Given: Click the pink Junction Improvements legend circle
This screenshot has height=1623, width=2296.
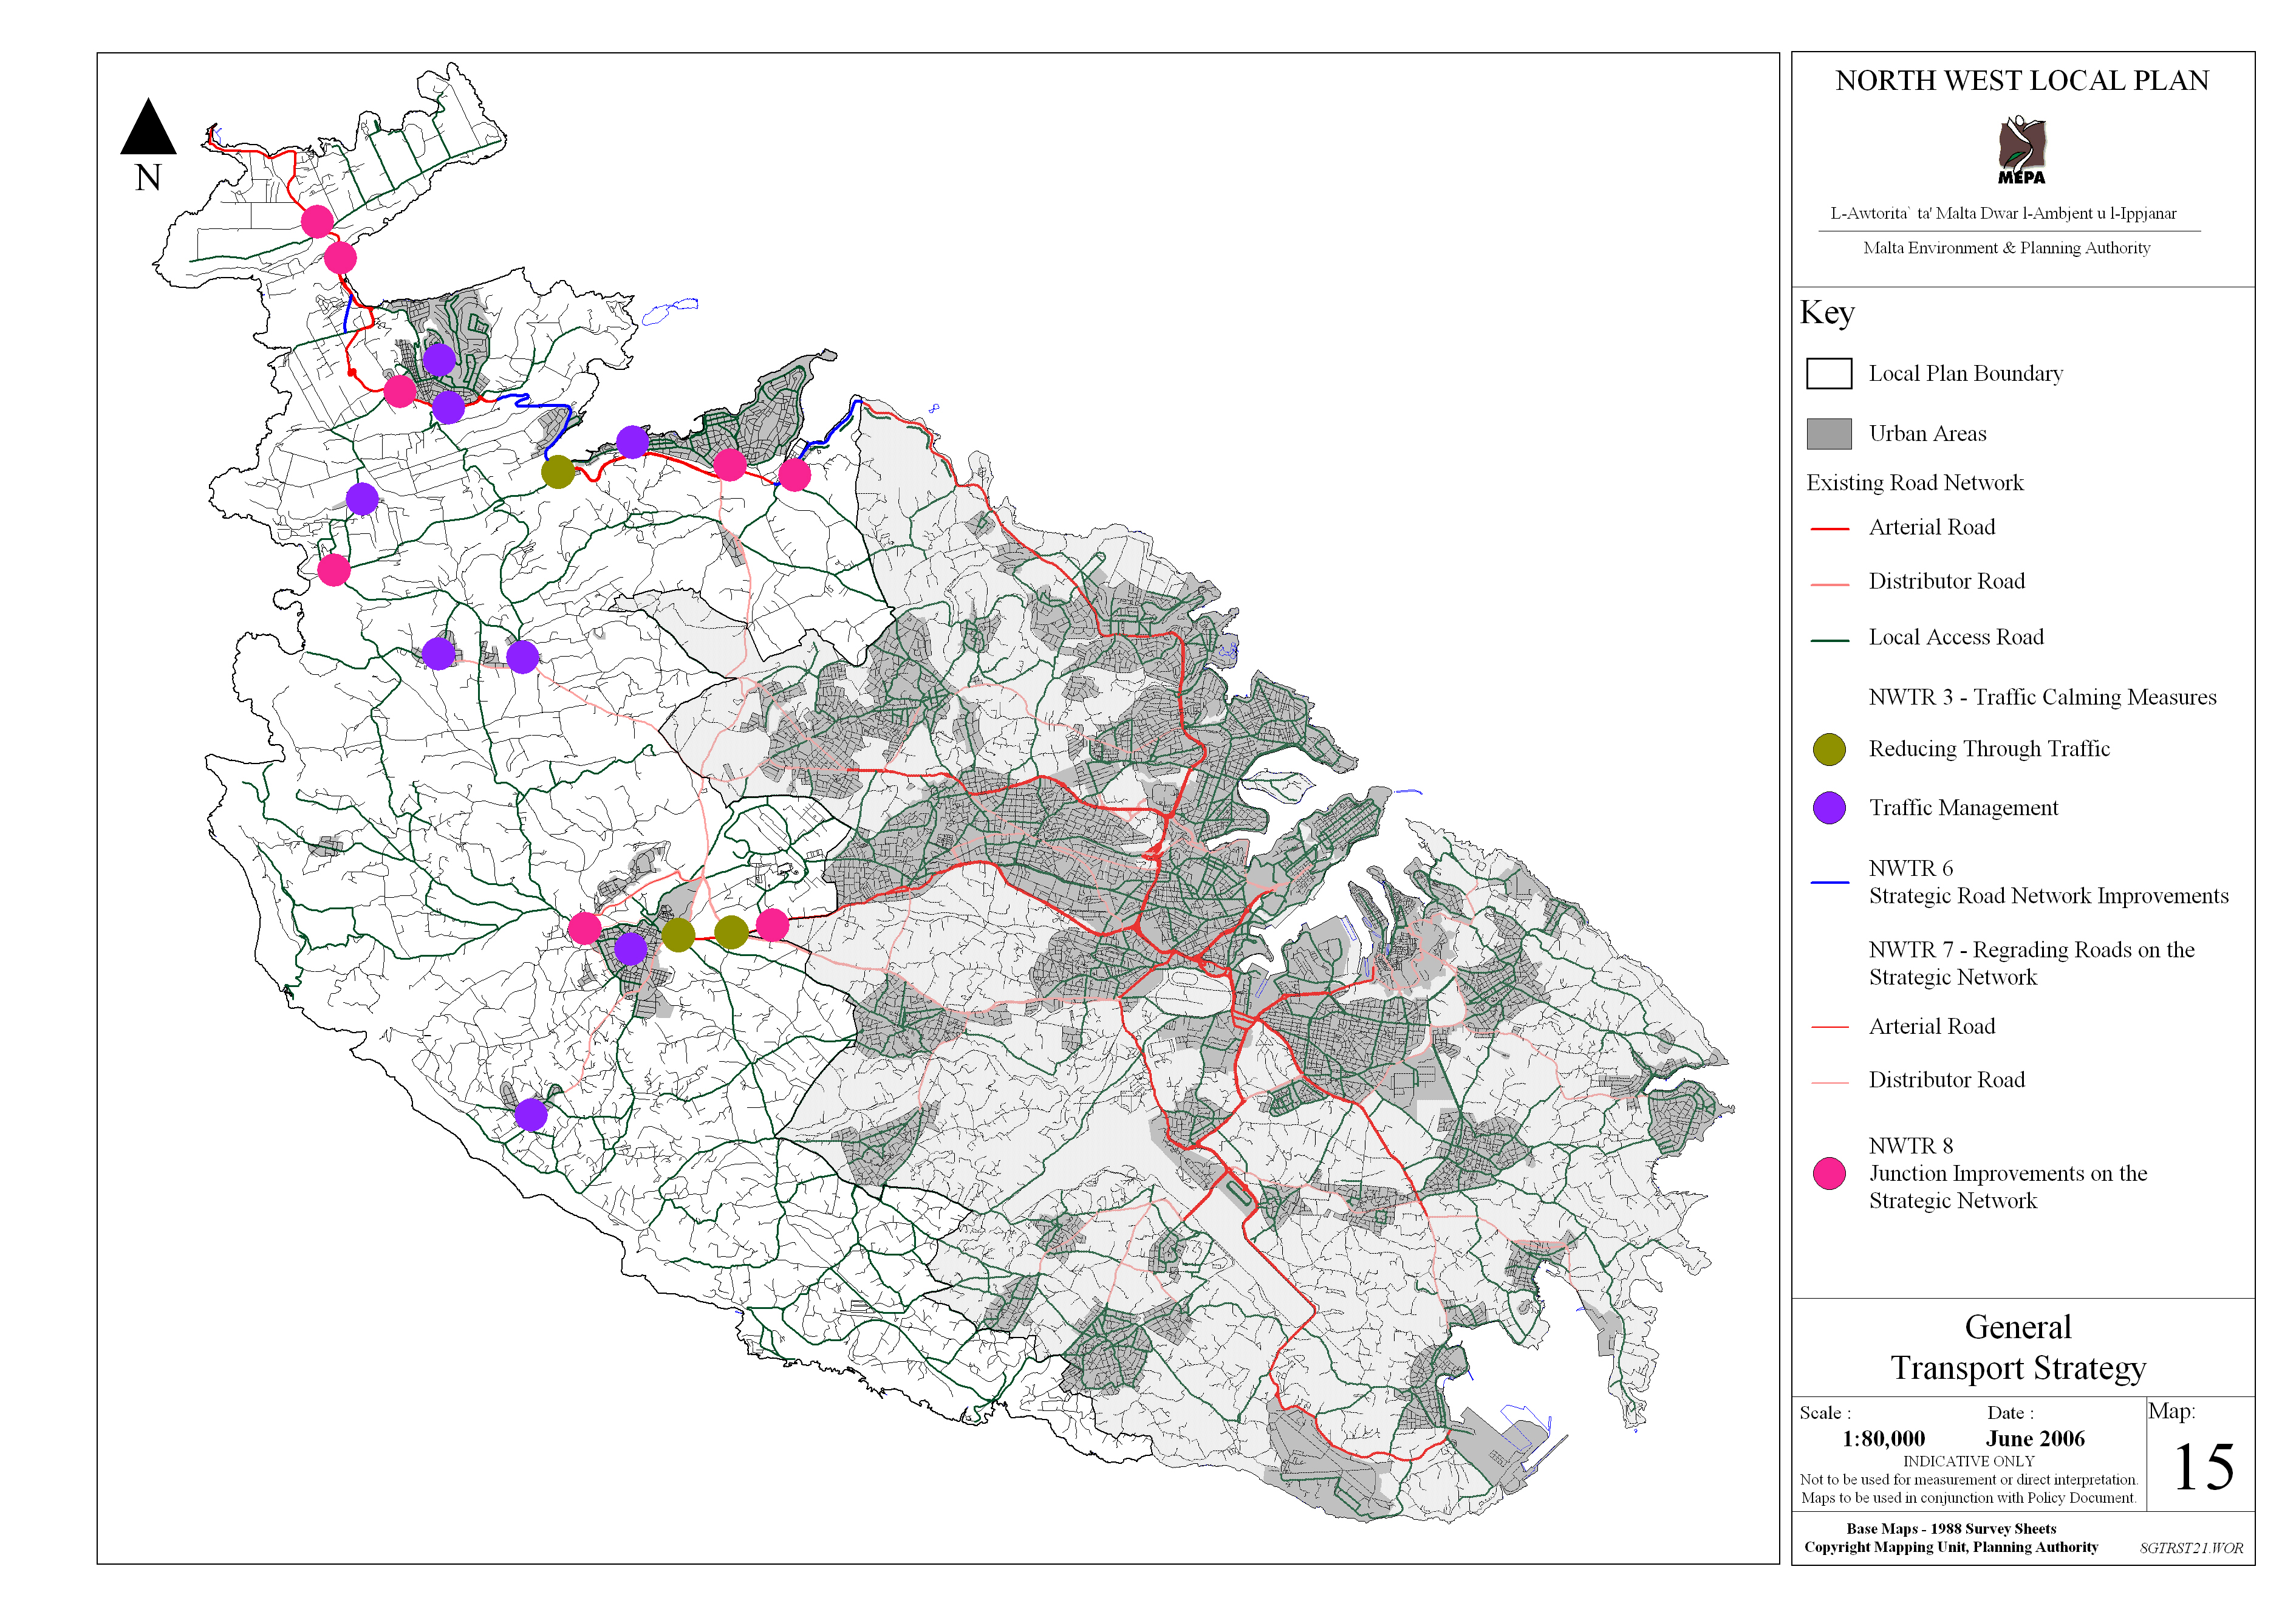Looking at the screenshot, I should 1829,1173.
